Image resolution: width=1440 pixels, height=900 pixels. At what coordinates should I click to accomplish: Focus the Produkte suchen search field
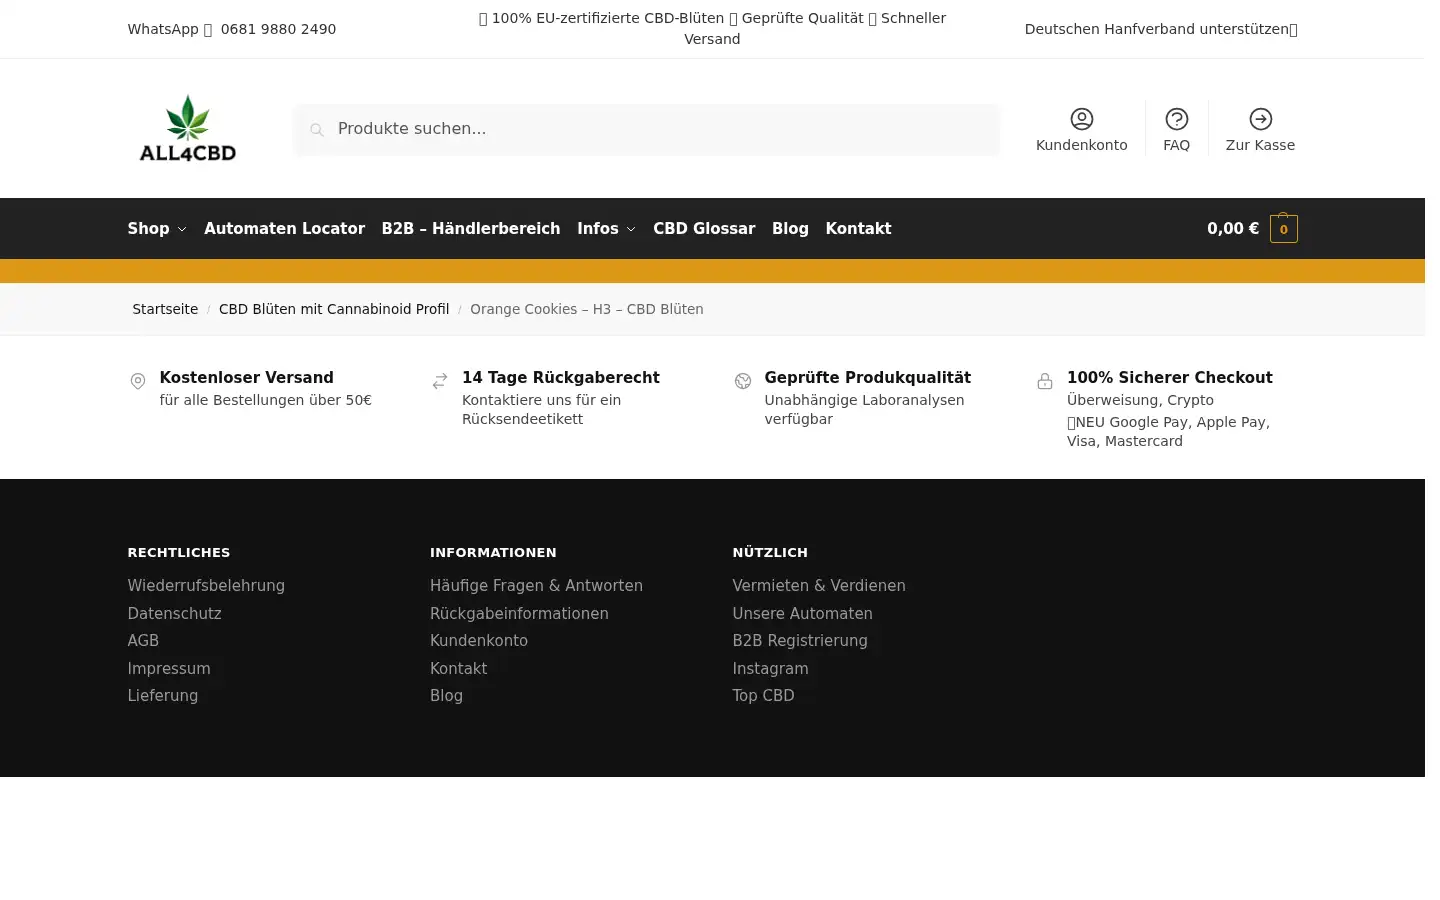[646, 129]
